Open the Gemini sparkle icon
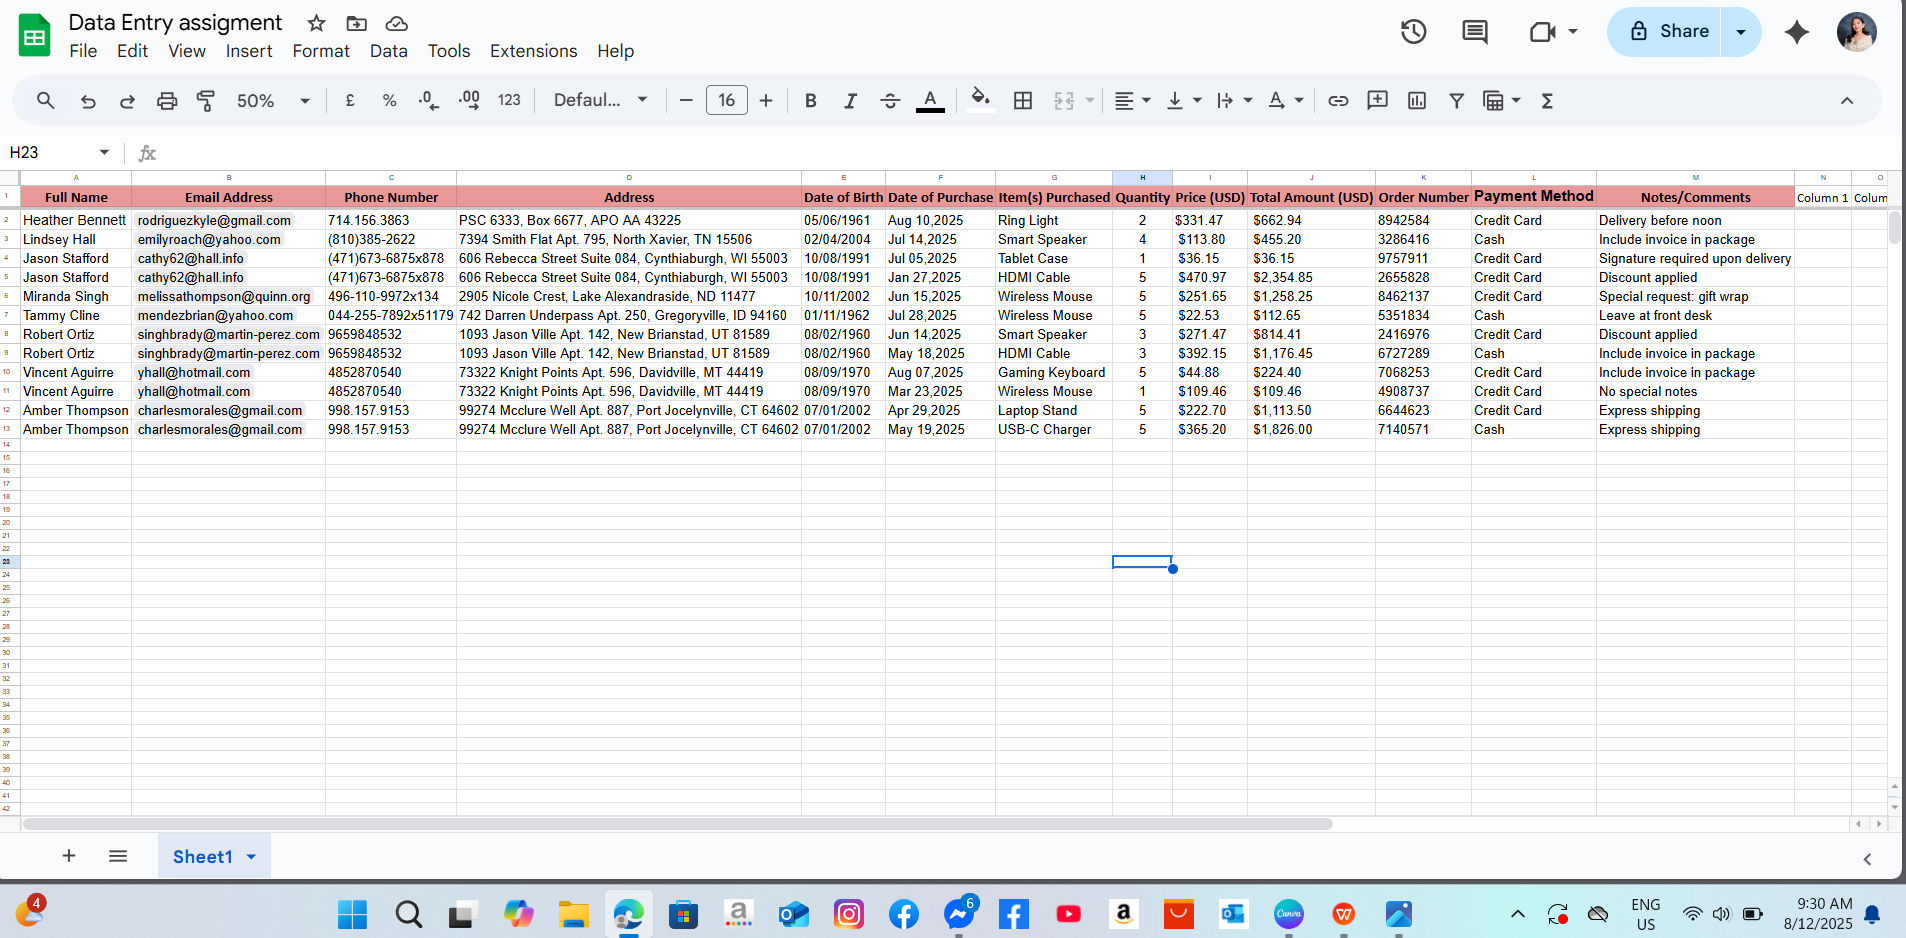Screen dimensions: 1906x938 (1797, 32)
